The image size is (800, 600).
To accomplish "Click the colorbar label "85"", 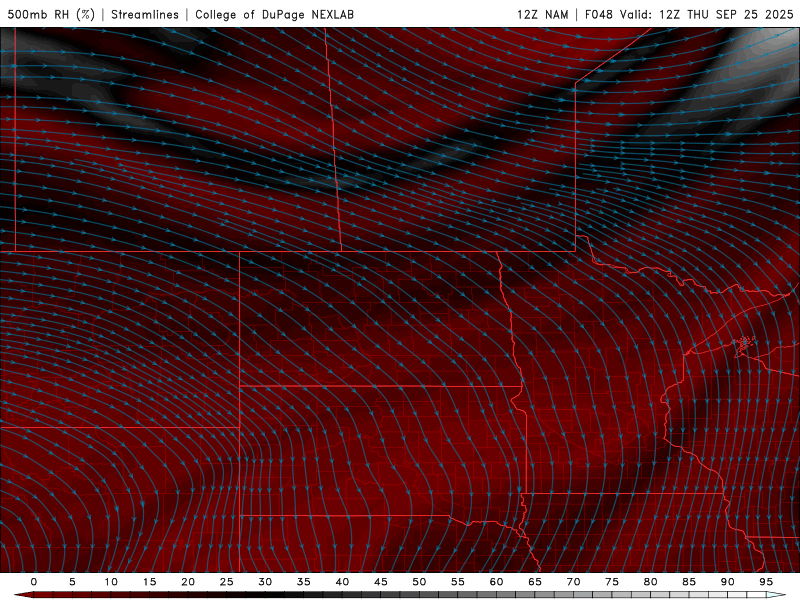I will 689,582.
